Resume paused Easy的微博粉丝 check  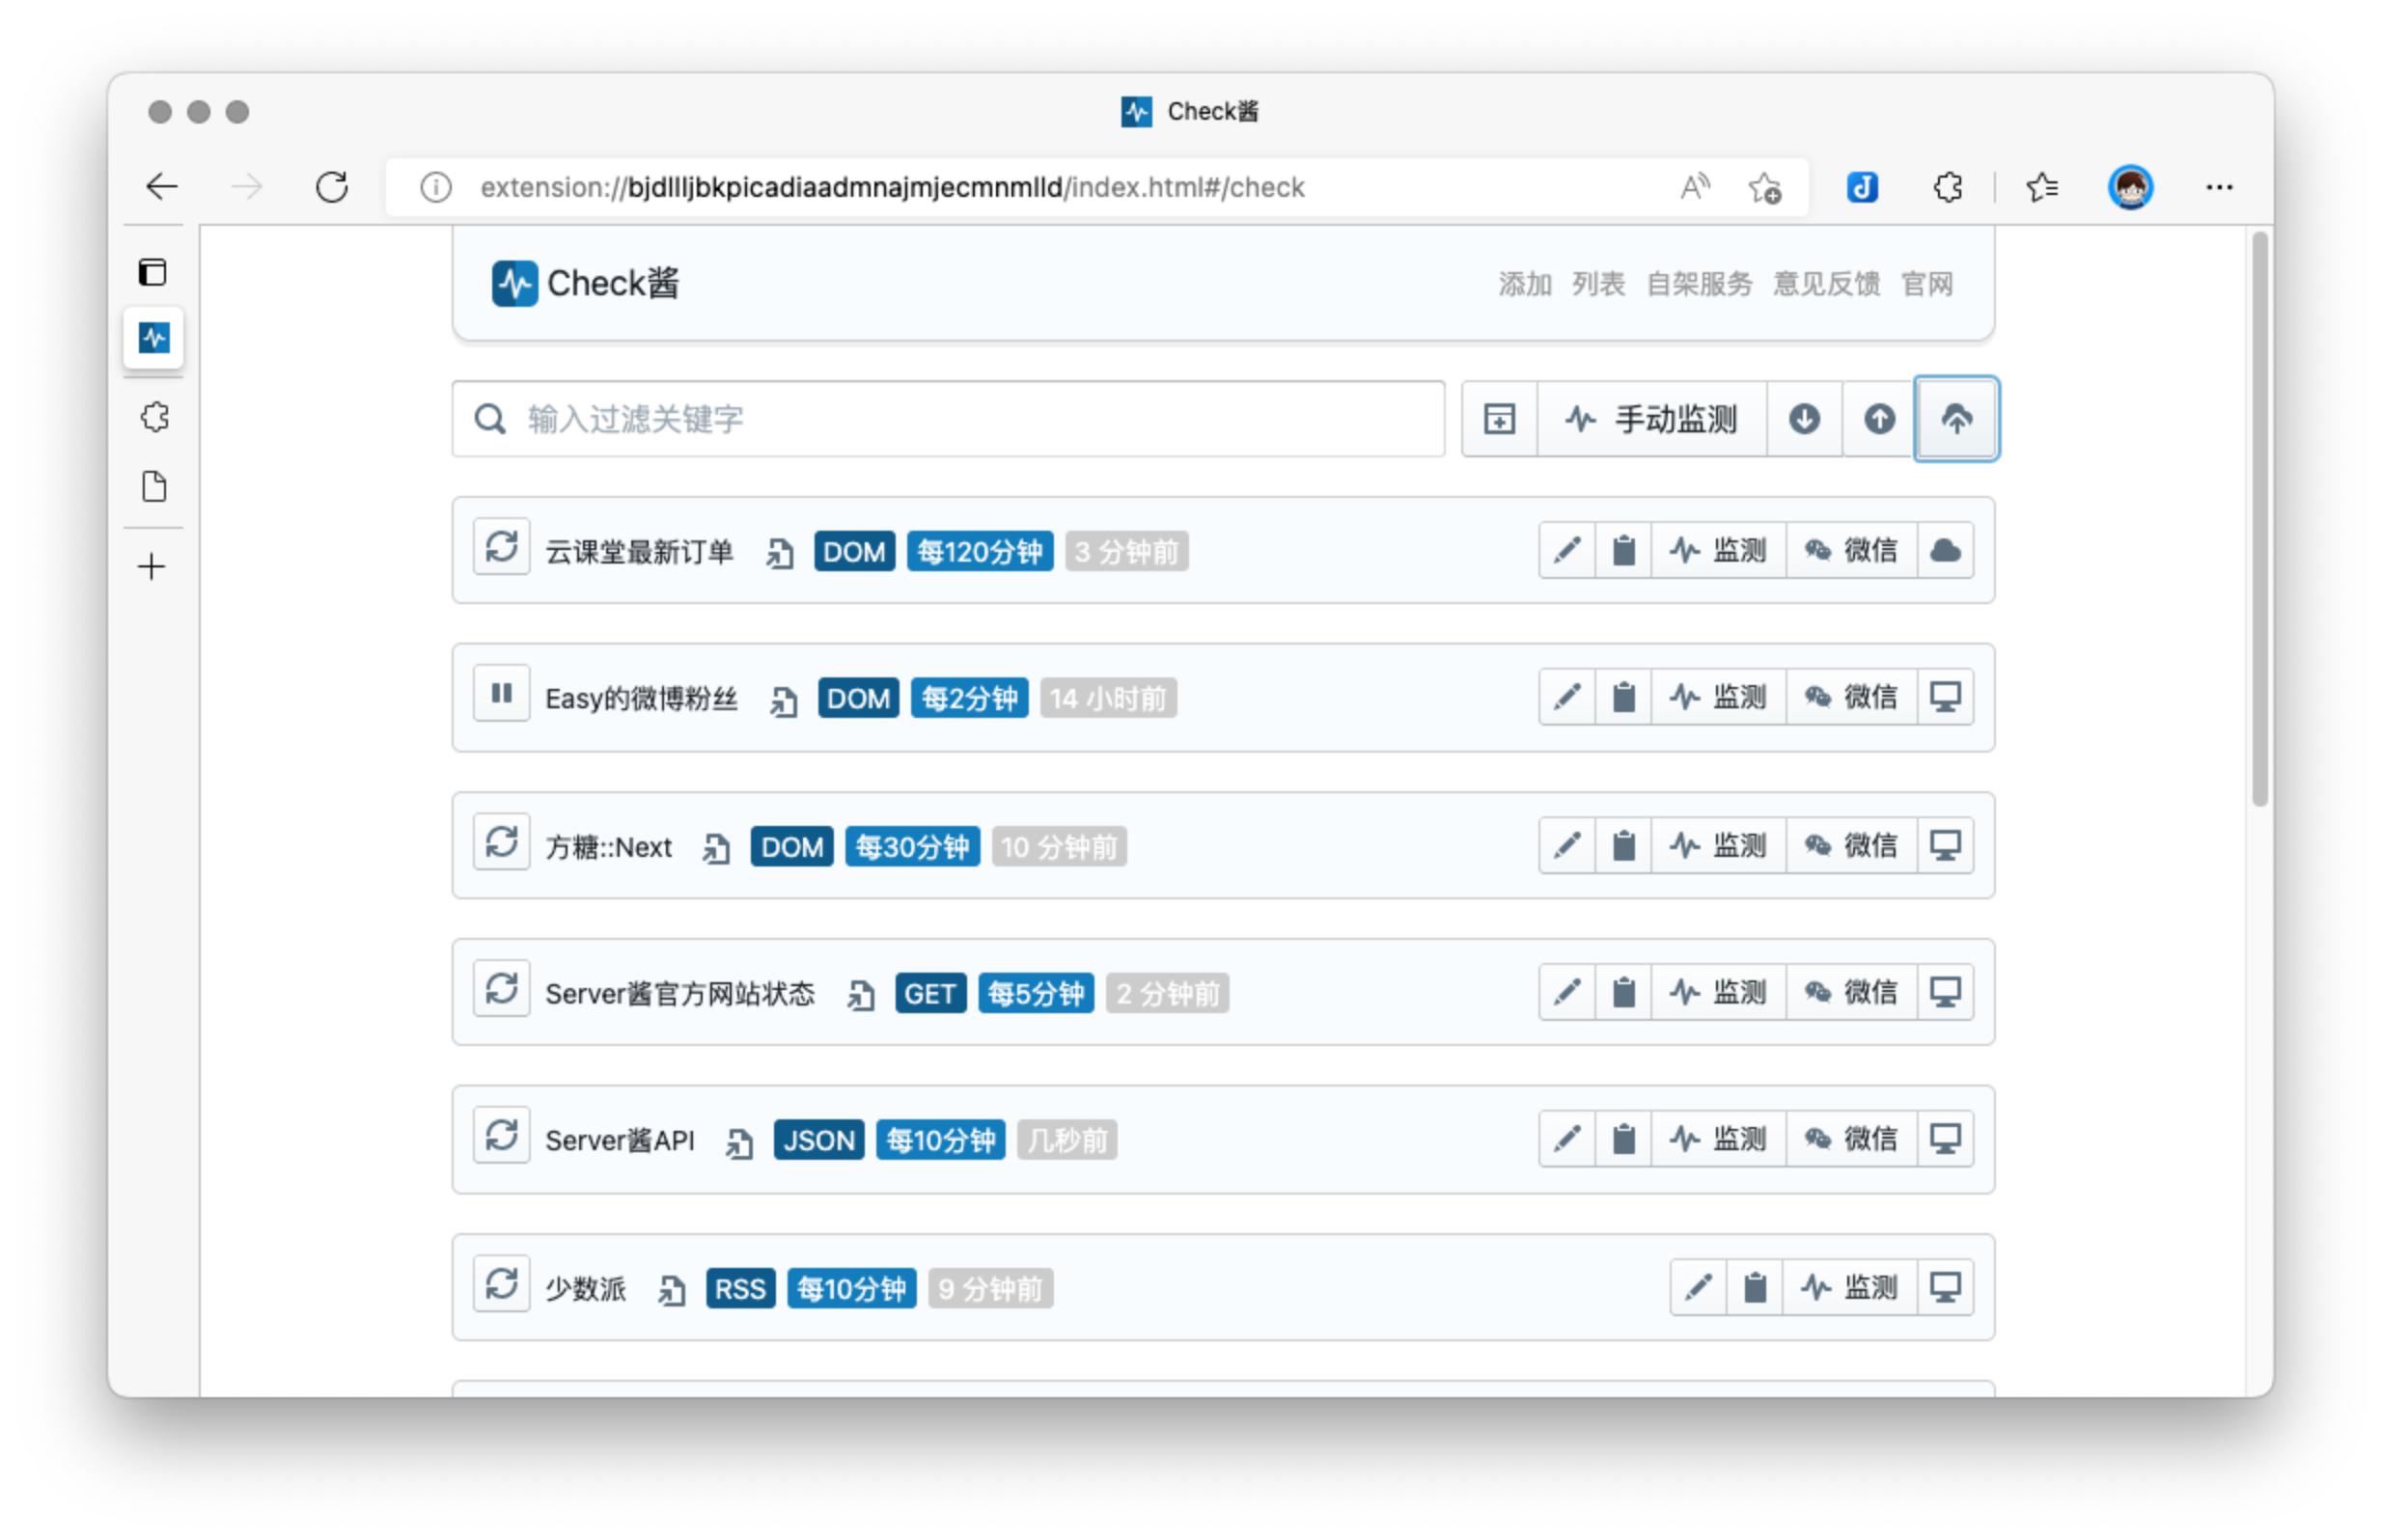(x=501, y=693)
